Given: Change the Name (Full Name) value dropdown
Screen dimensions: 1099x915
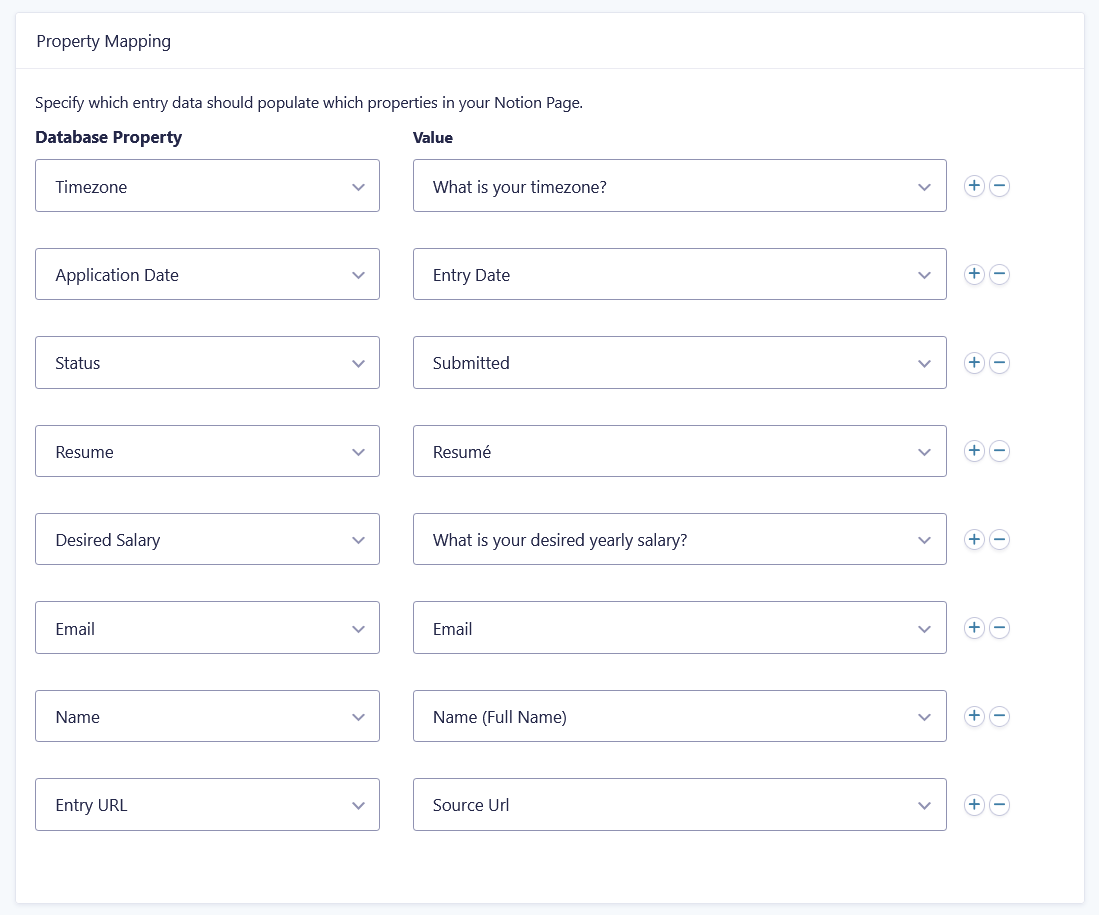Looking at the screenshot, I should pyautogui.click(x=680, y=716).
